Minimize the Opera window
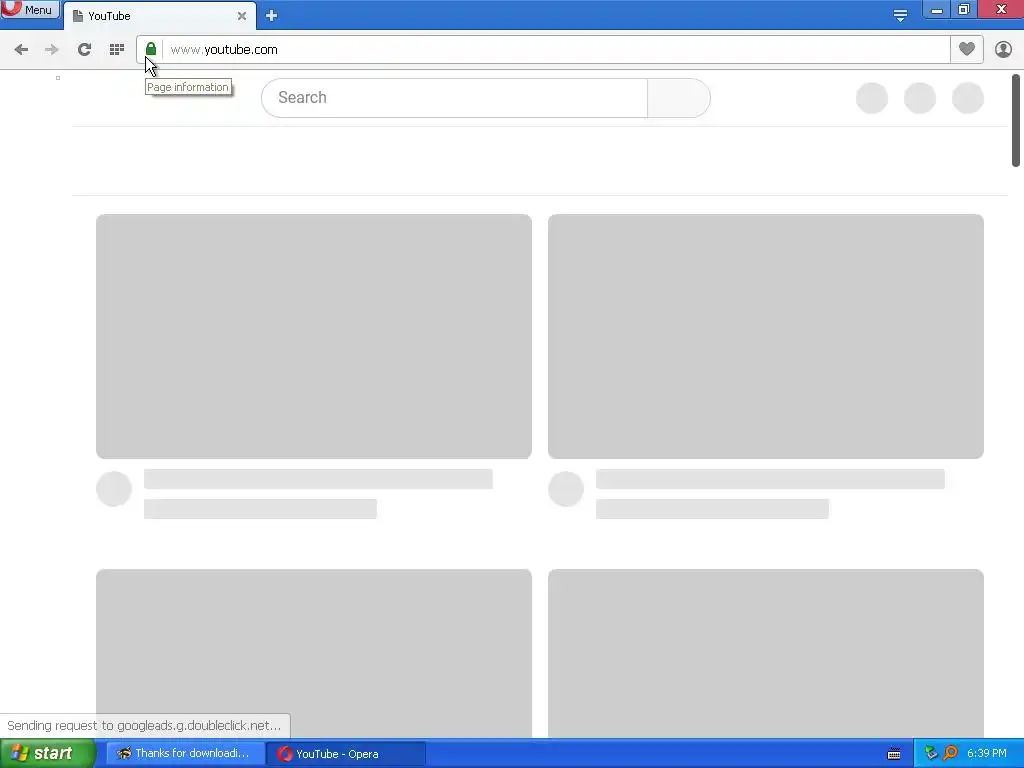The width and height of the screenshot is (1024, 768). 936,10
